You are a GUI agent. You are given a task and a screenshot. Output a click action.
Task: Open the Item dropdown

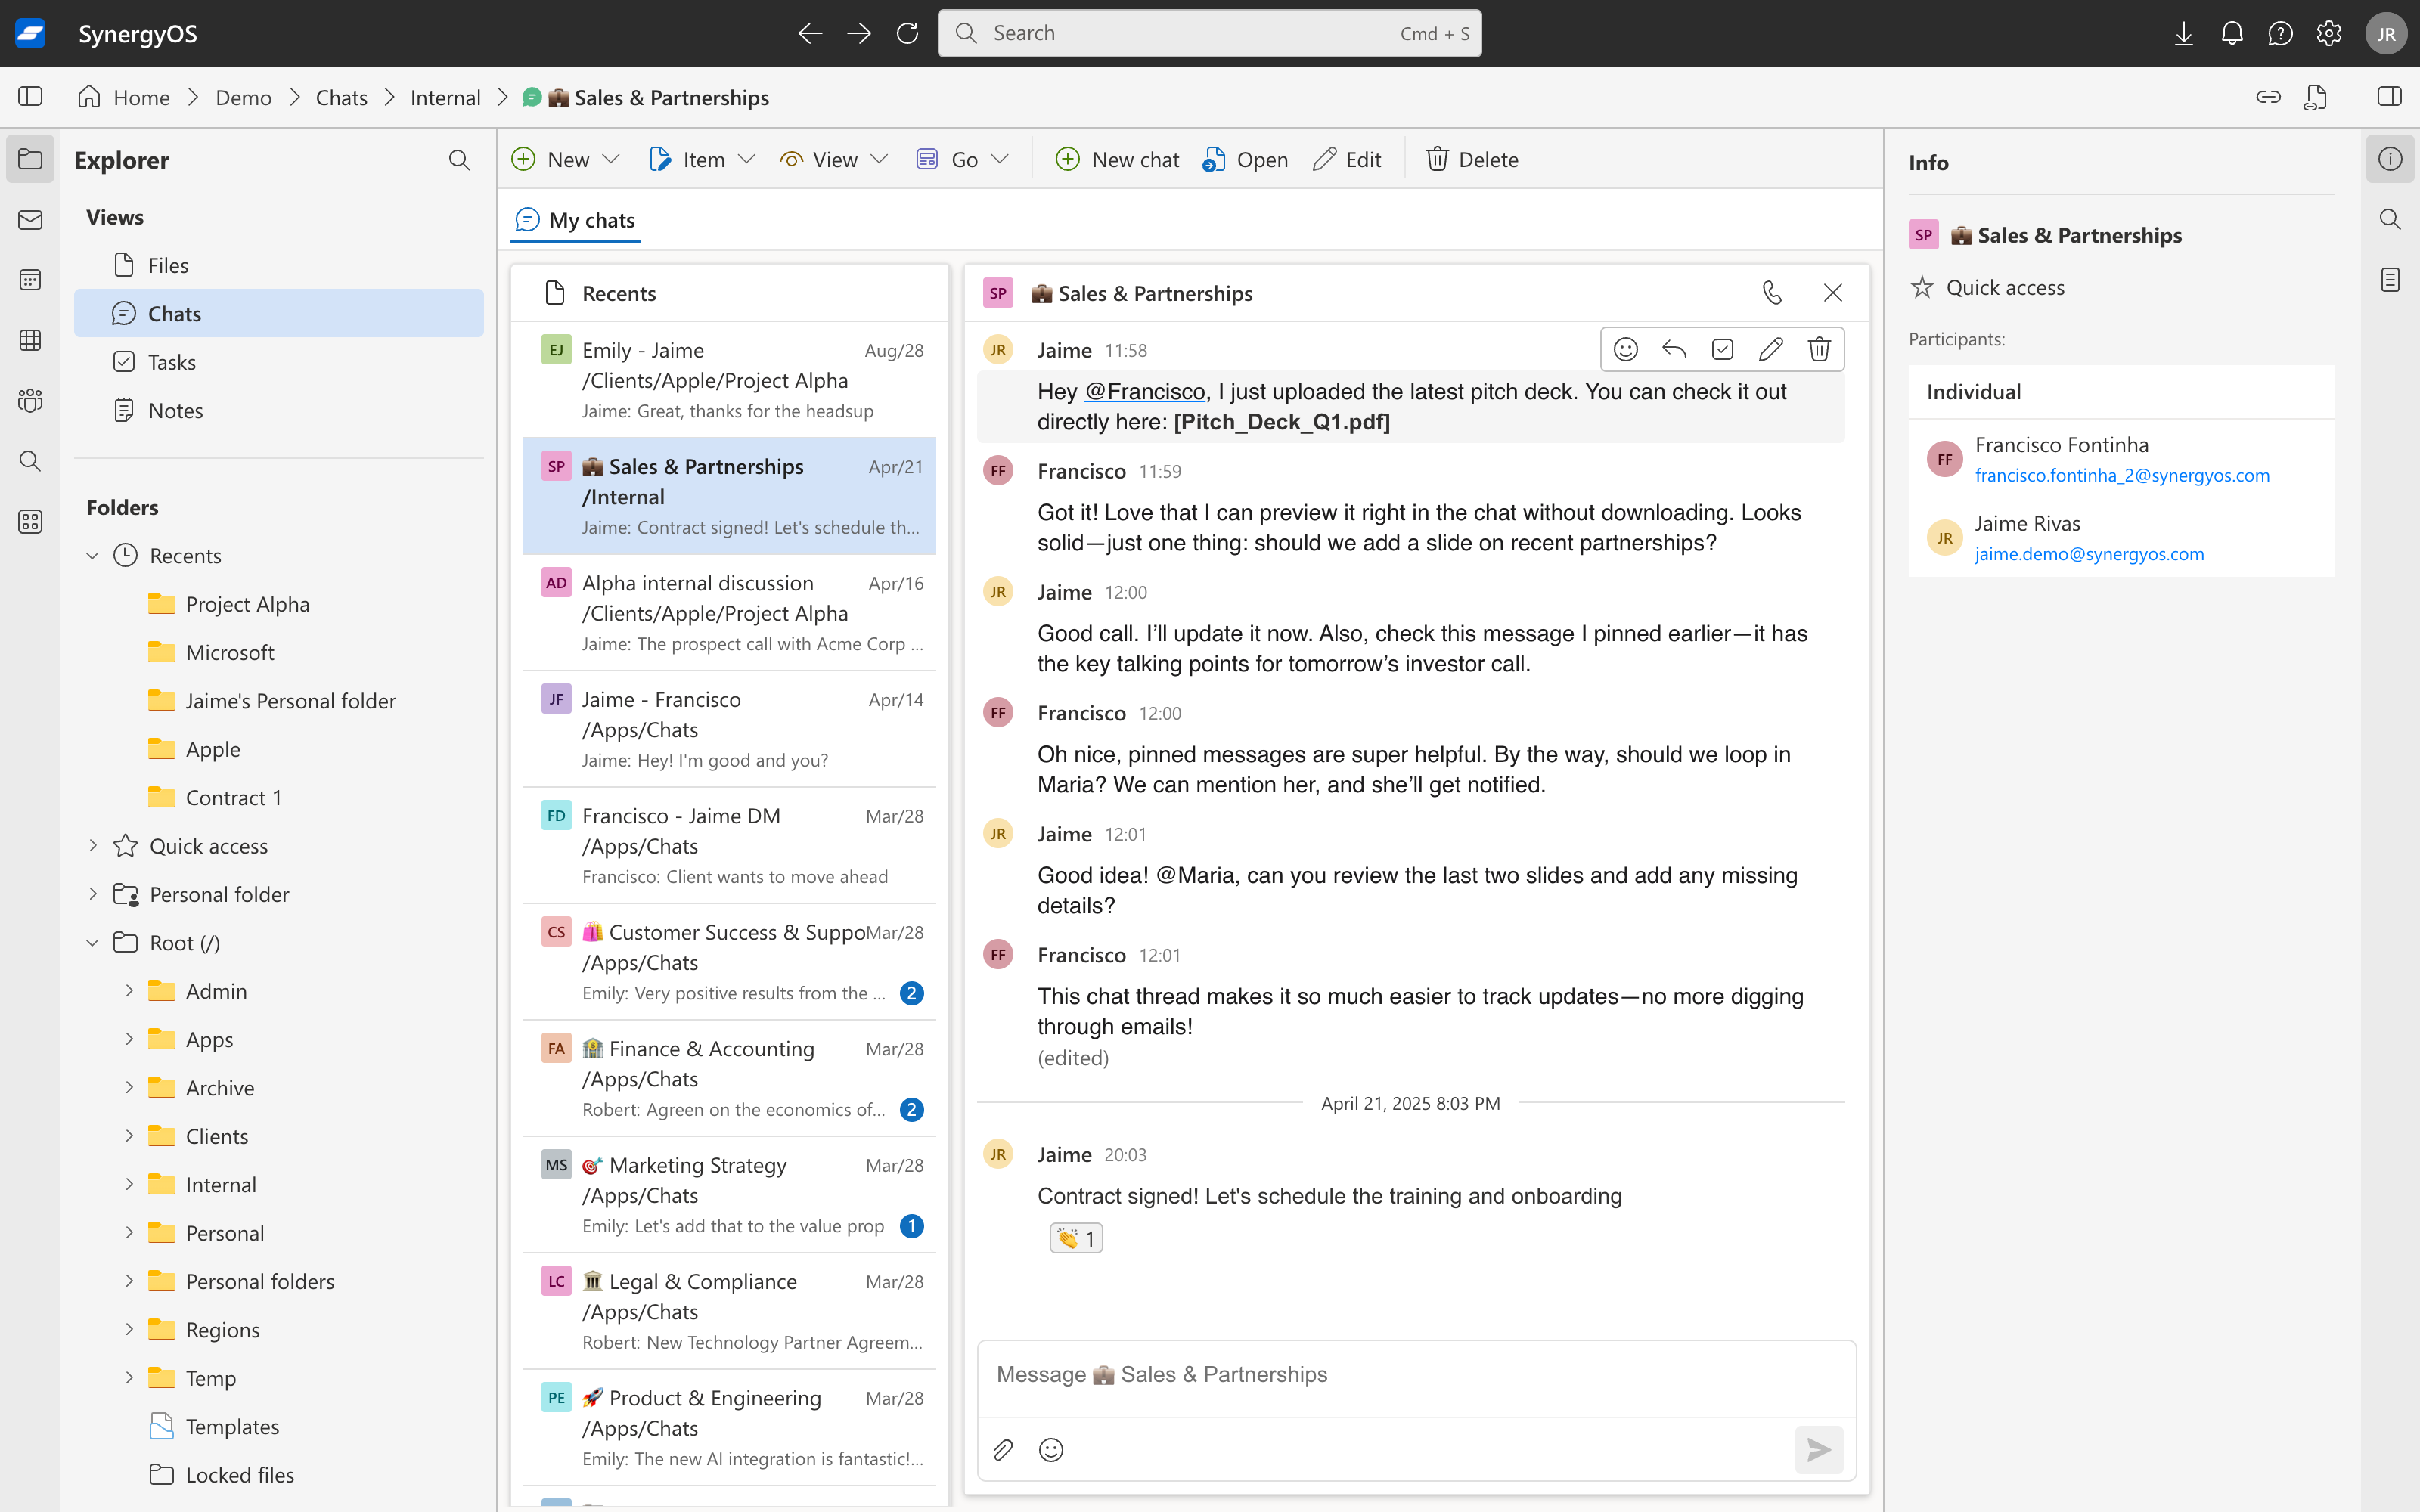(x=702, y=160)
